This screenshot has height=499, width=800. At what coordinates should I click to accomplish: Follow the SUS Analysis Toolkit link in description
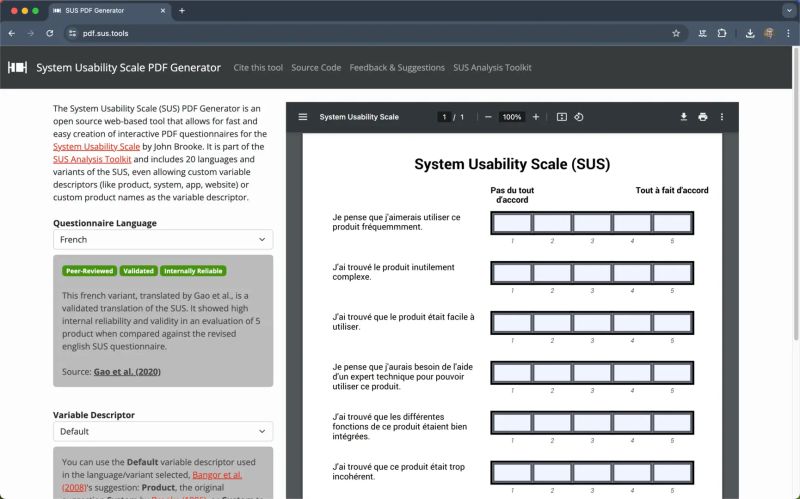(92, 159)
